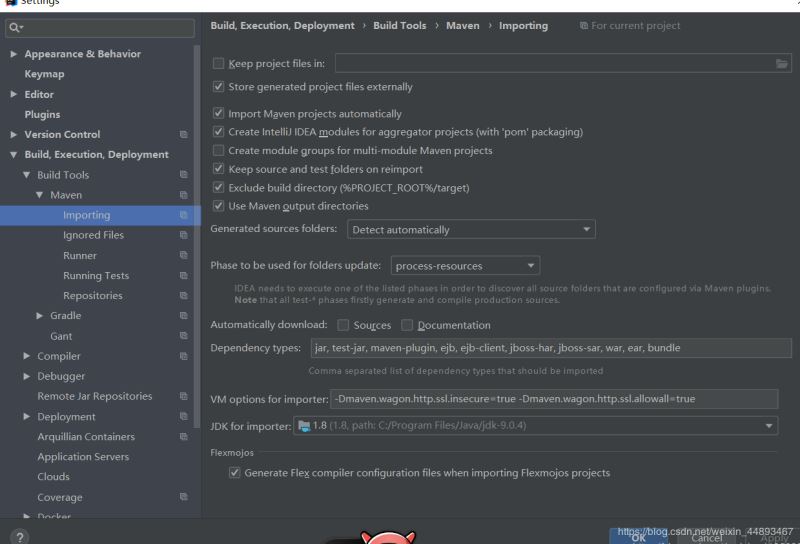Viewport: 800px width, 544px height.
Task: Click the VM options for importer field
Action: pos(555,399)
